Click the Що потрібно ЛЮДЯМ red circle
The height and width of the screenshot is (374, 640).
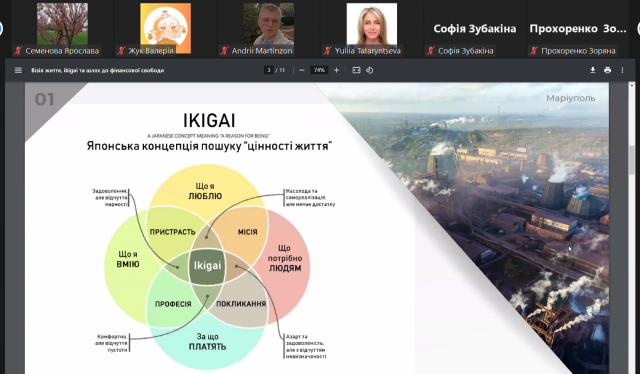(285, 258)
